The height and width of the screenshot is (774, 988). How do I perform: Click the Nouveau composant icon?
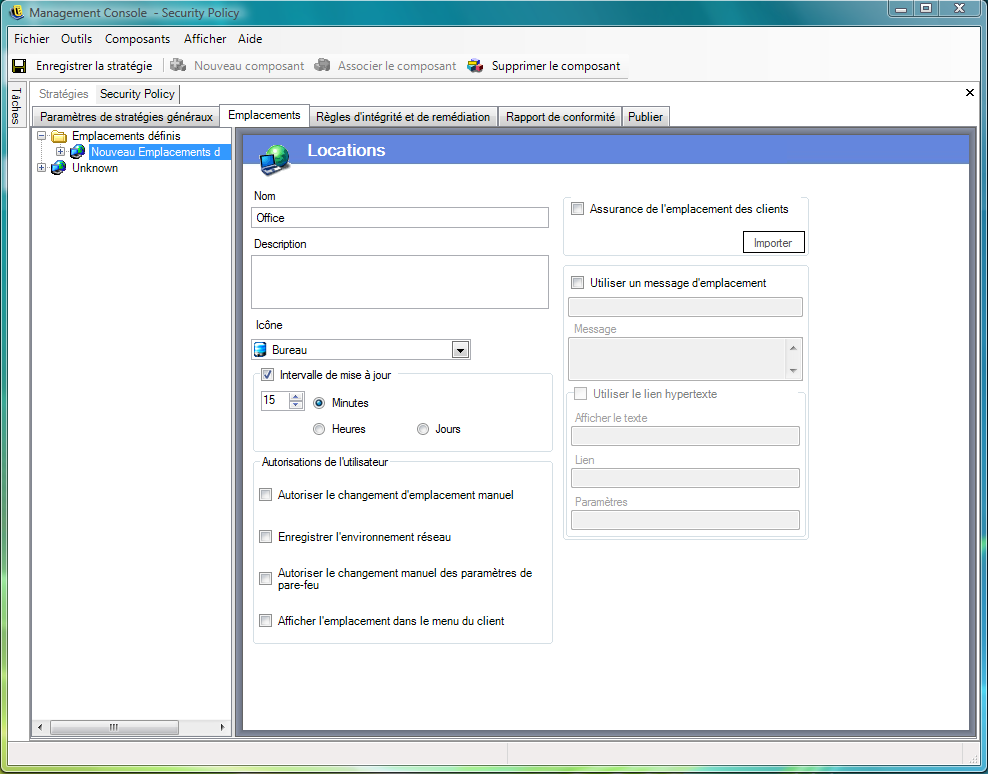click(178, 65)
